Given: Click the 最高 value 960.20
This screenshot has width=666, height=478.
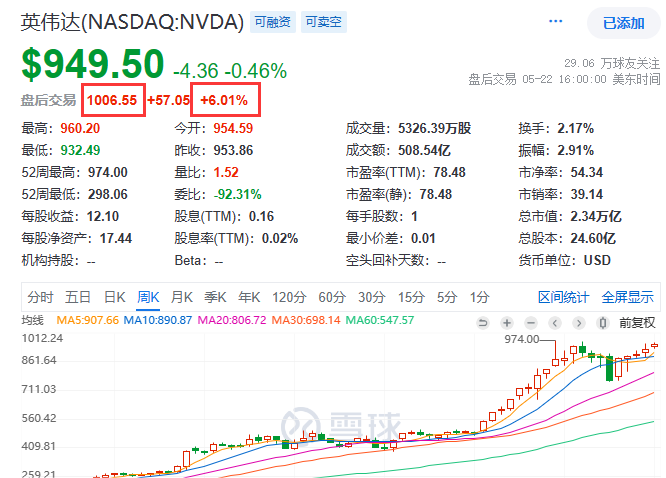Looking at the screenshot, I should 80,128.
